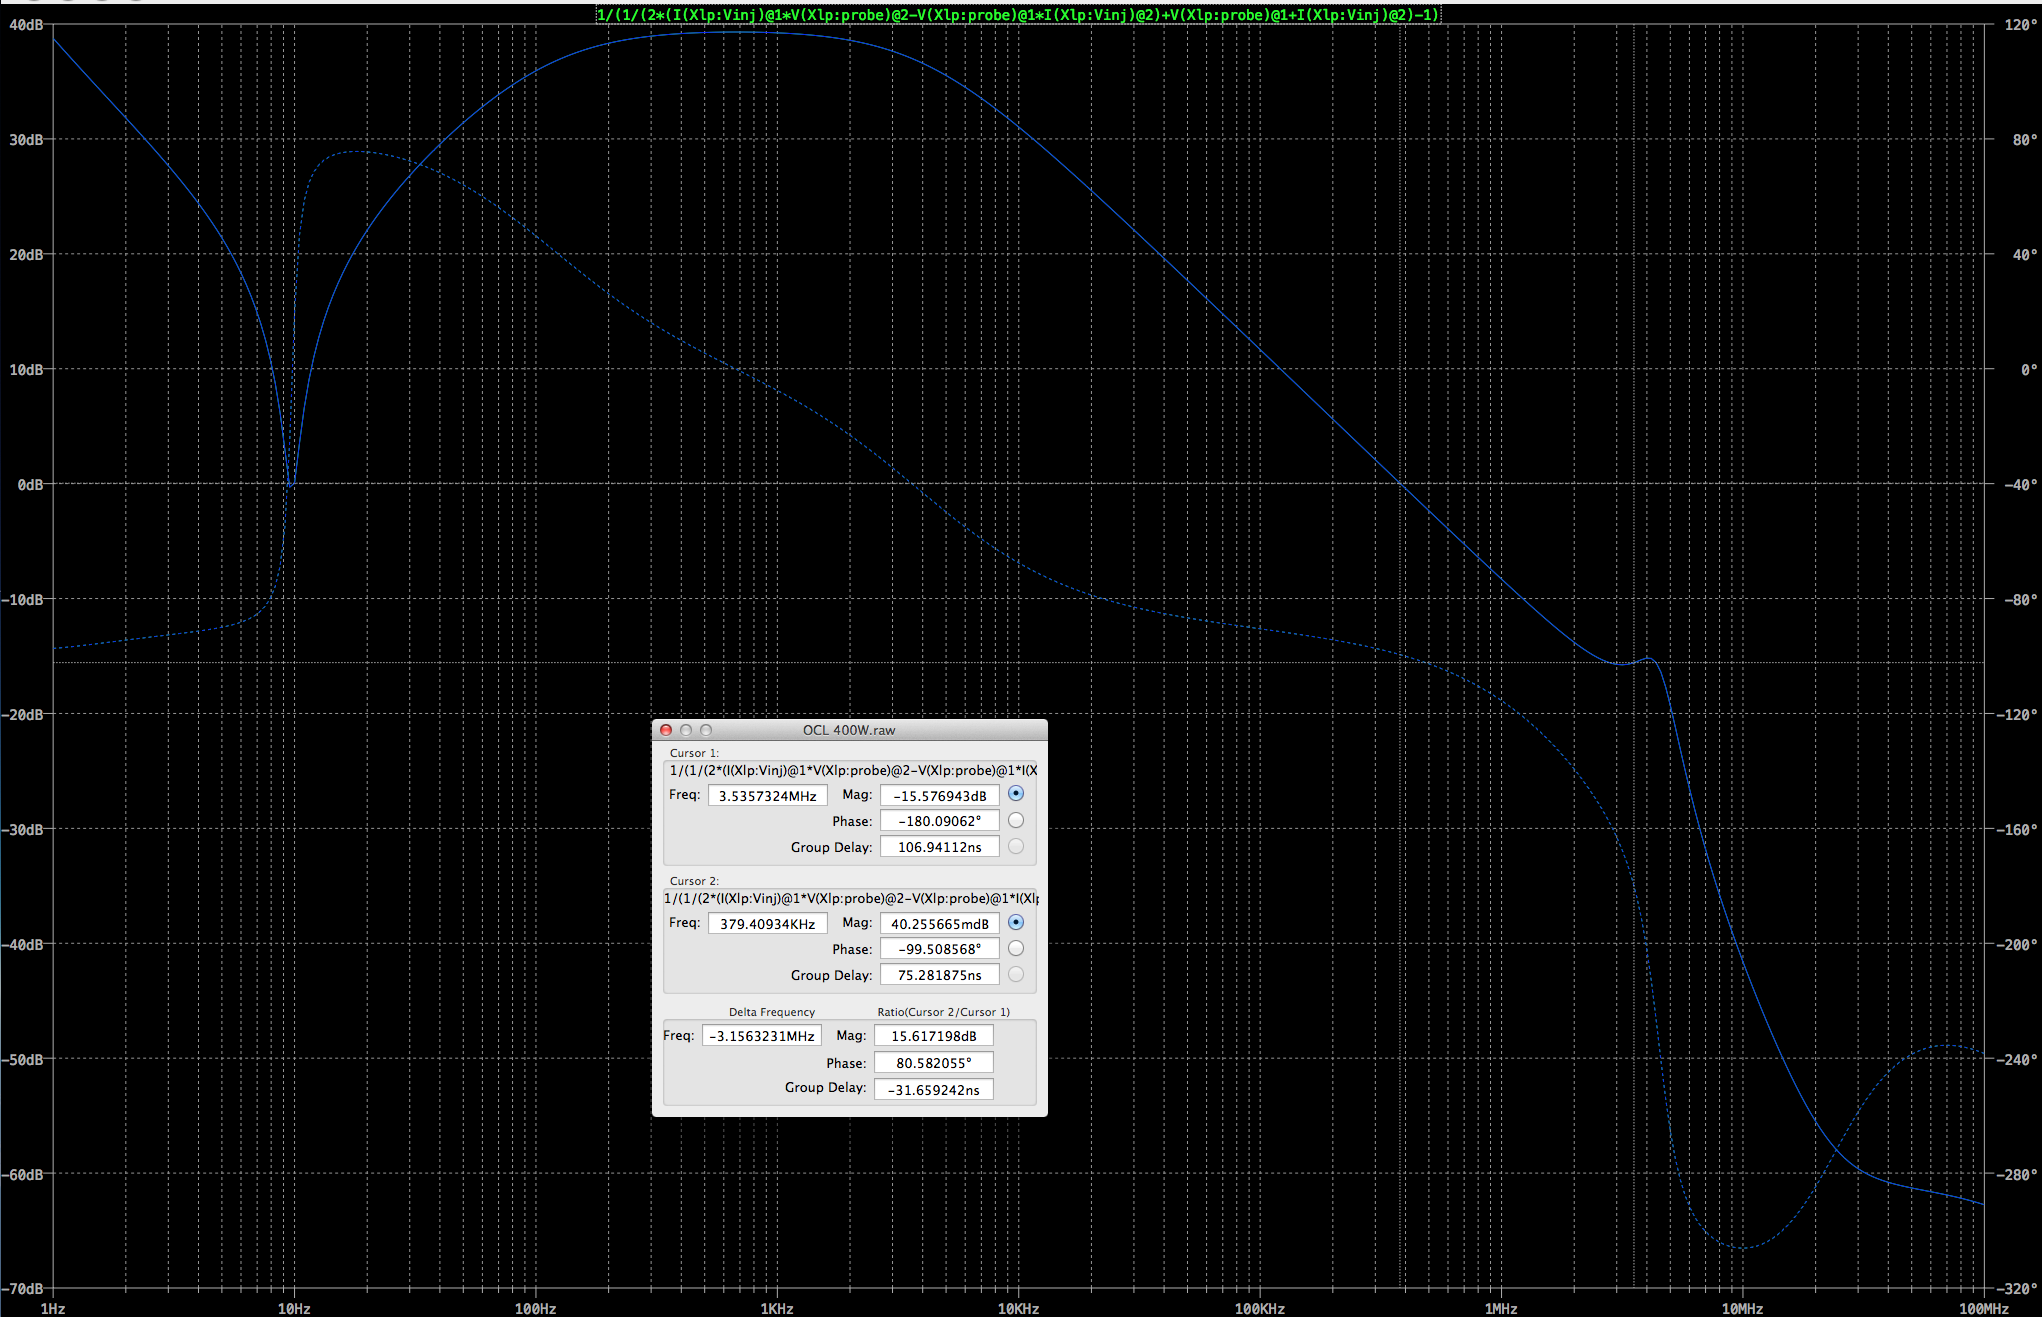Click the 10KHz frequency axis label
This screenshot has width=2042, height=1317.
click(x=1018, y=1308)
